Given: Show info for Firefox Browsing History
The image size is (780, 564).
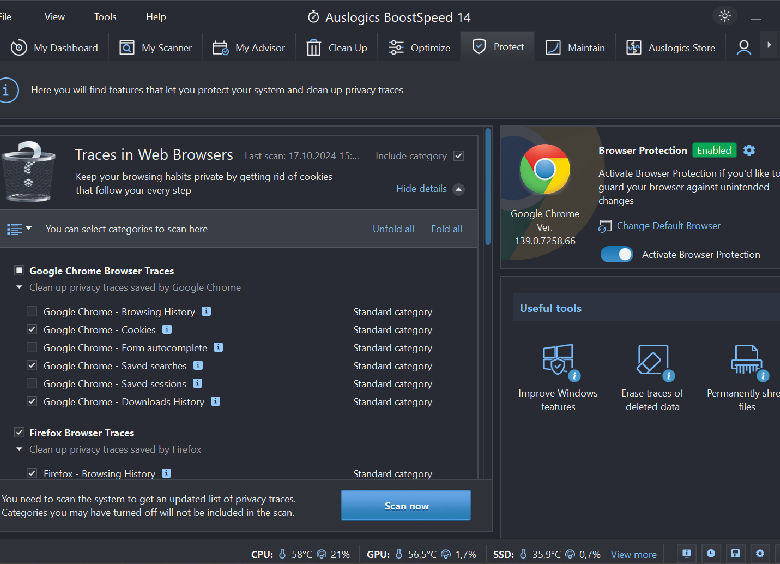Looking at the screenshot, I should pyautogui.click(x=167, y=473).
